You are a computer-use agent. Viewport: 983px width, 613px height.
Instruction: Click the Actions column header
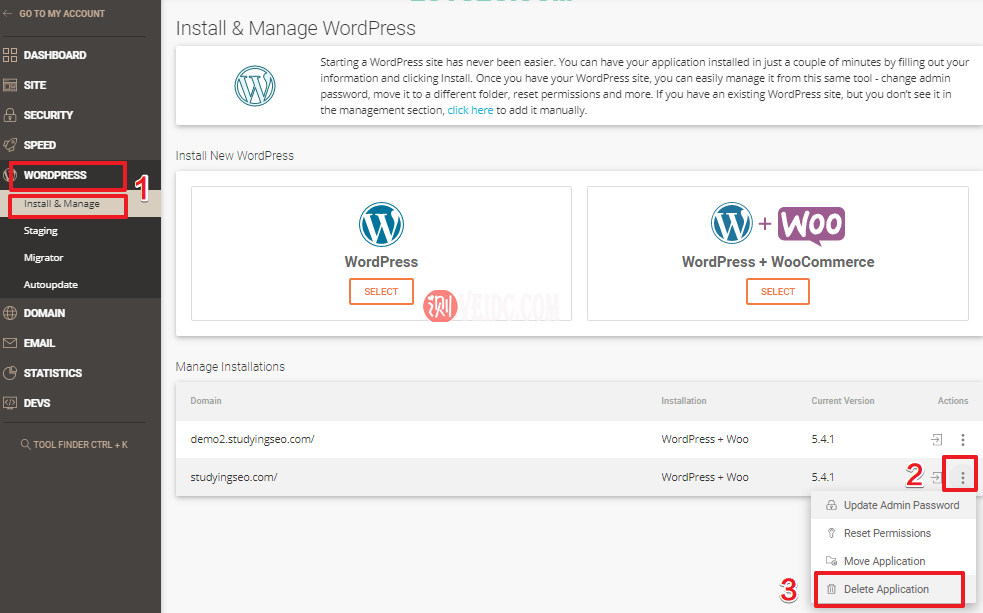click(x=953, y=401)
